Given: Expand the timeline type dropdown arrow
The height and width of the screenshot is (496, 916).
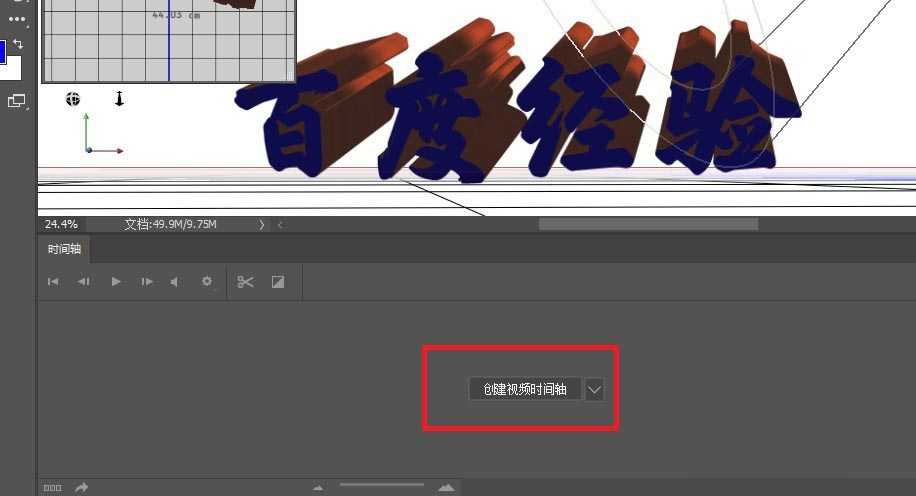Looking at the screenshot, I should (x=595, y=389).
